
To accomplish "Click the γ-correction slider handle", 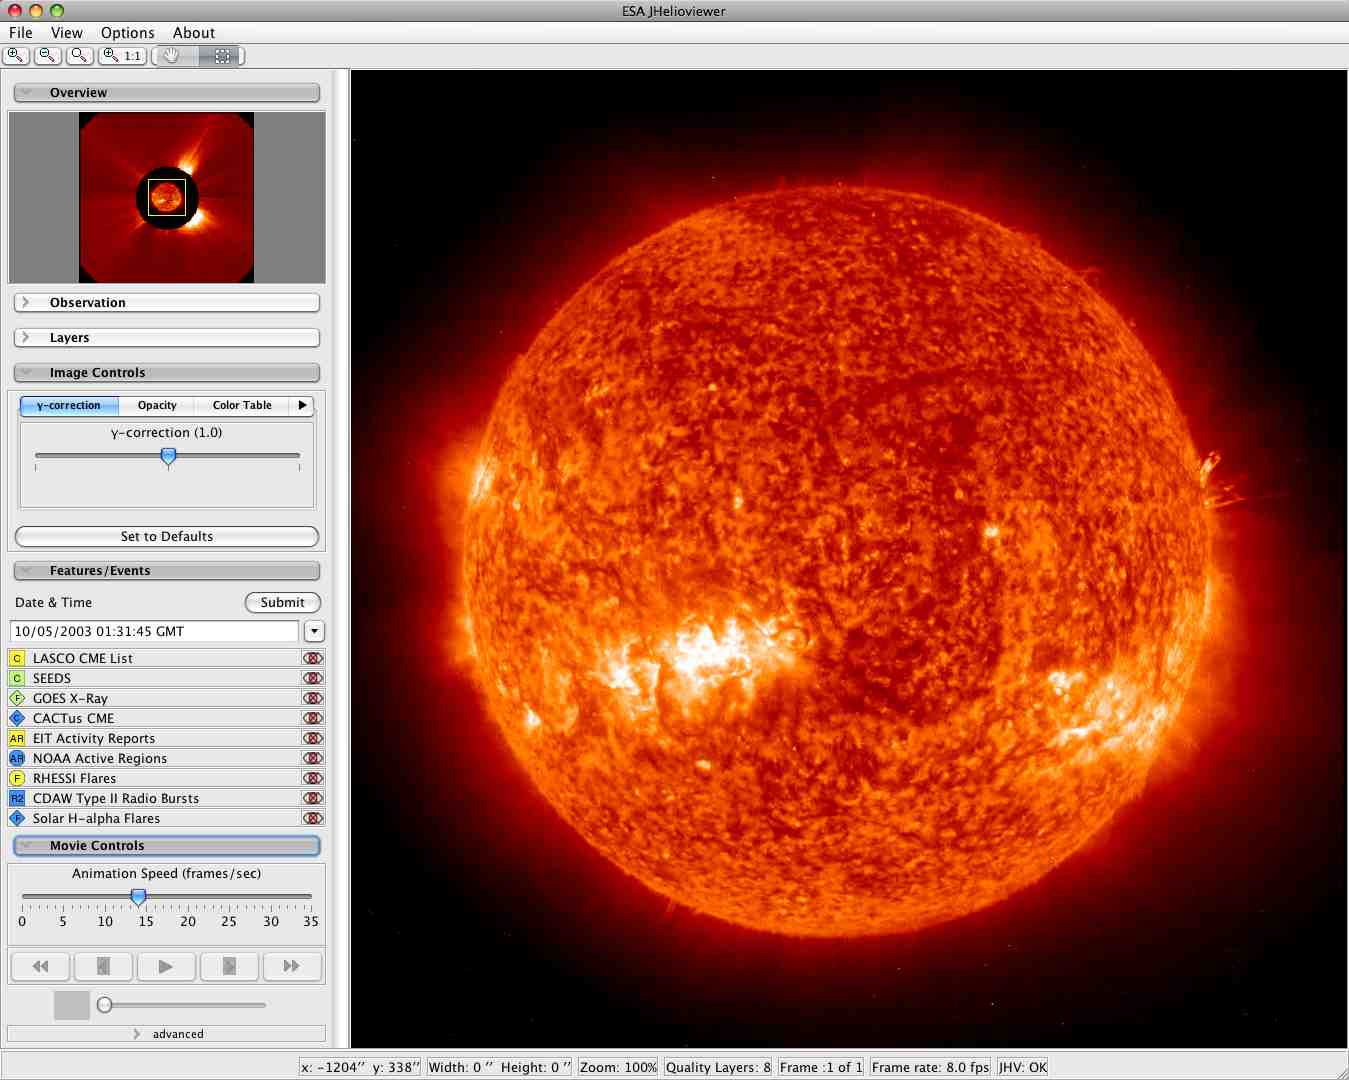I will point(168,457).
